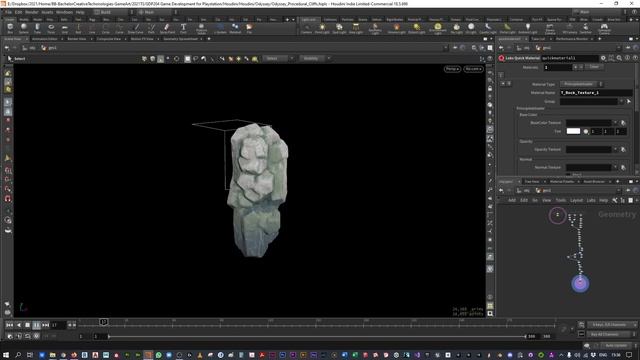
Task: Select the L-System shelf tool
Action: click(220, 28)
